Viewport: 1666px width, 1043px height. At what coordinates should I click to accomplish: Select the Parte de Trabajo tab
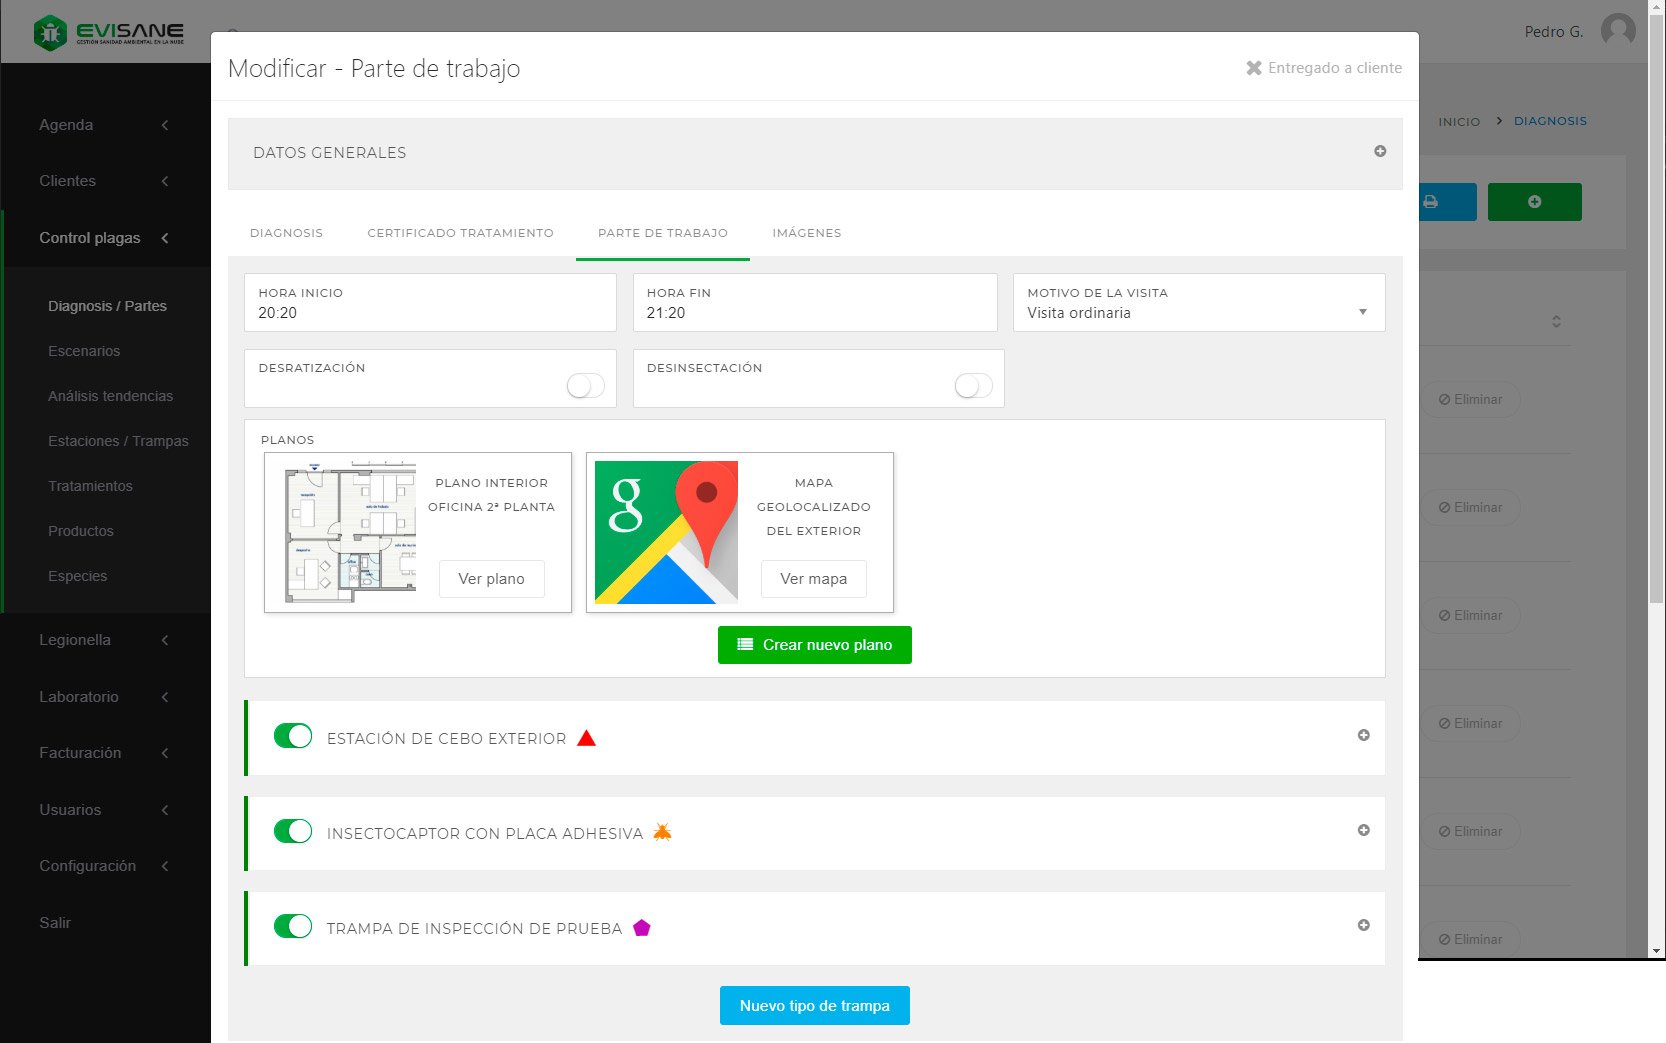coord(662,233)
